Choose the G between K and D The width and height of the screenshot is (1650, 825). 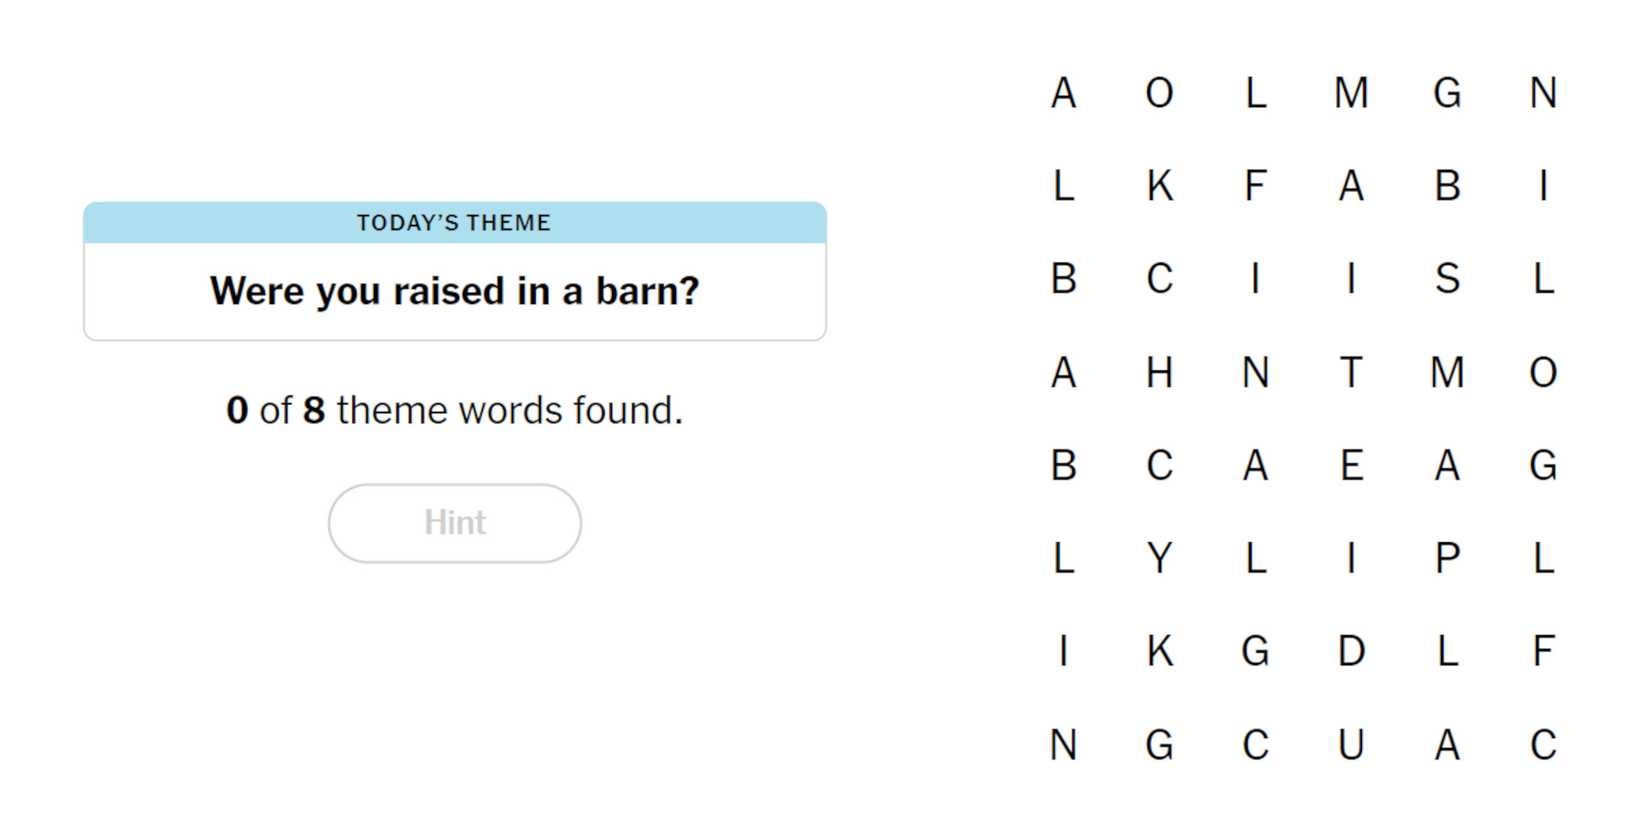[x=1255, y=651]
